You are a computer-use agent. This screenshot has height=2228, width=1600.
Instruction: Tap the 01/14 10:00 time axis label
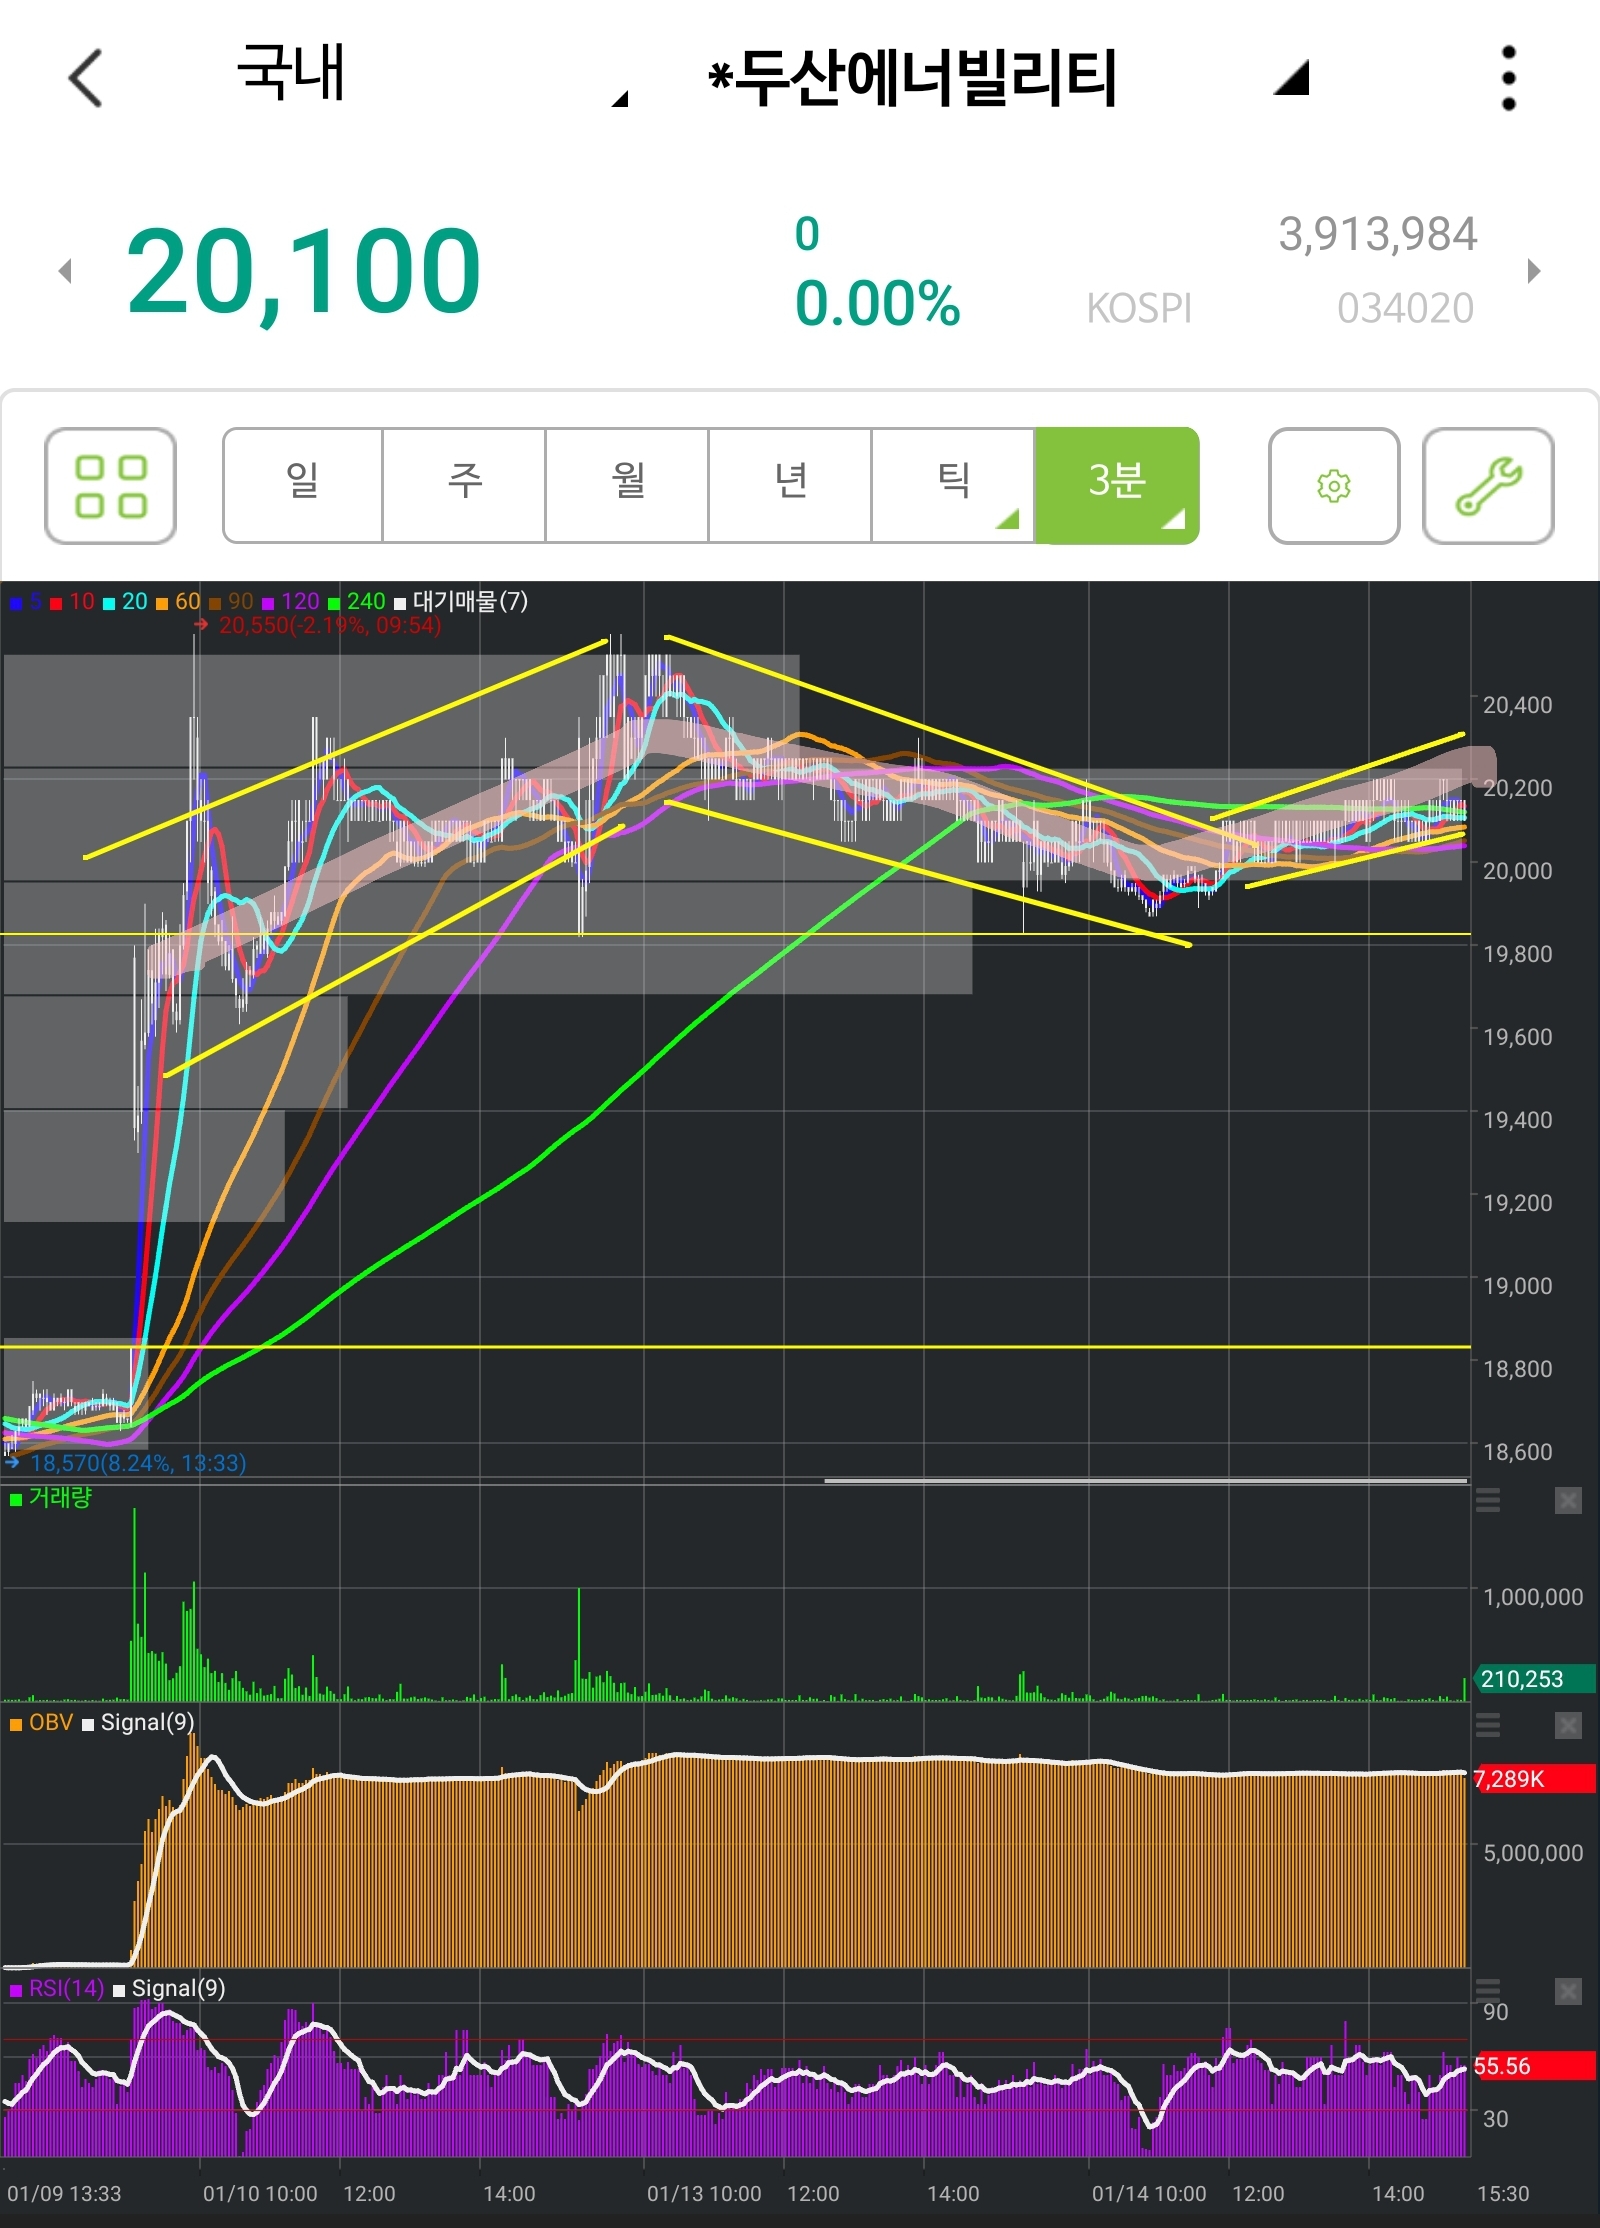1149,2194
